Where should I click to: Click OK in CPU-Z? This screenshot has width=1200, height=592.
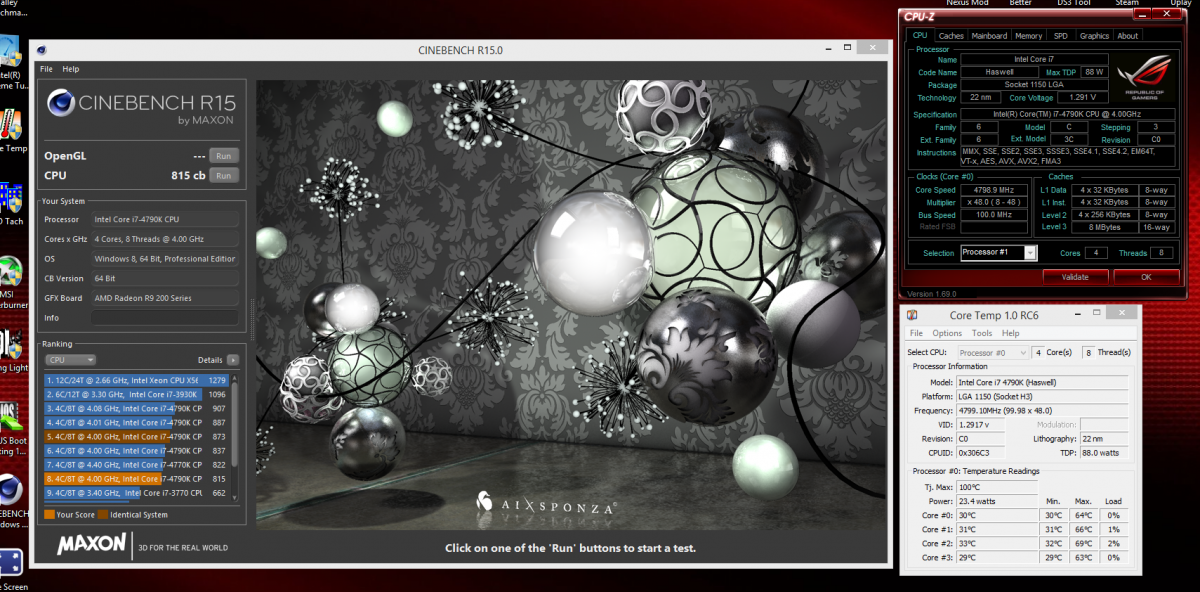[1145, 277]
